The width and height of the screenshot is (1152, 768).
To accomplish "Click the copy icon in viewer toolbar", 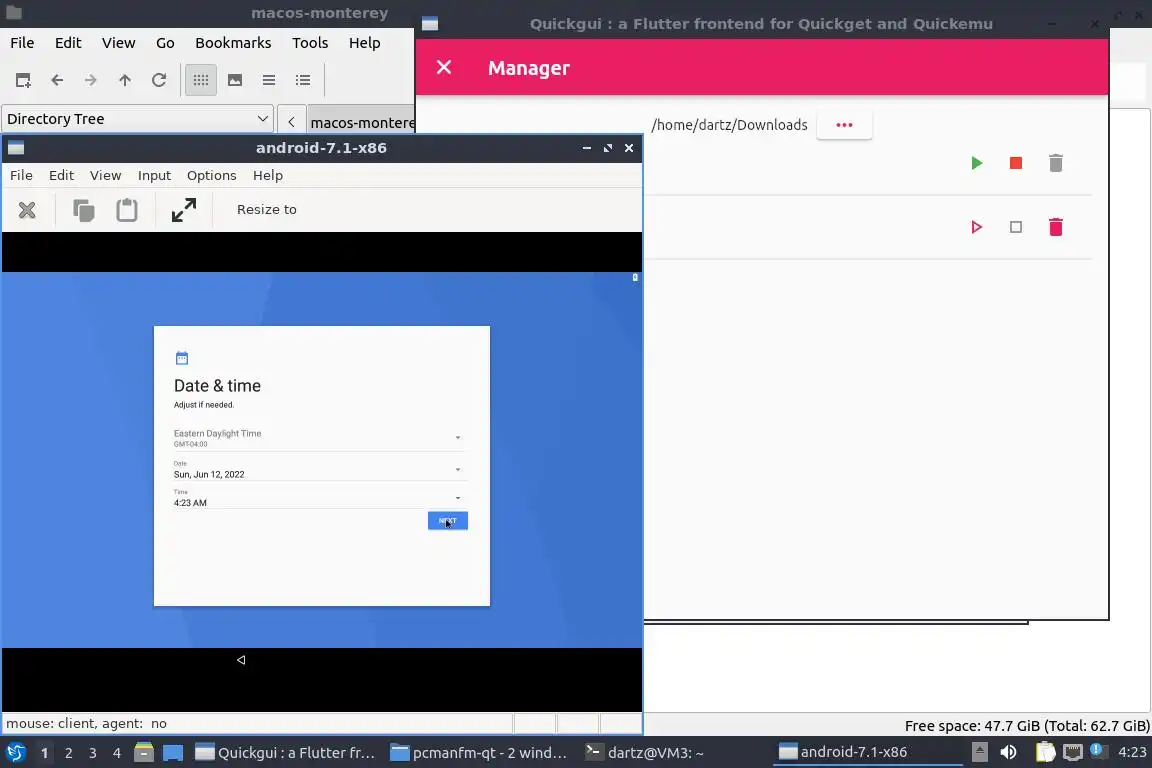I will tap(84, 210).
